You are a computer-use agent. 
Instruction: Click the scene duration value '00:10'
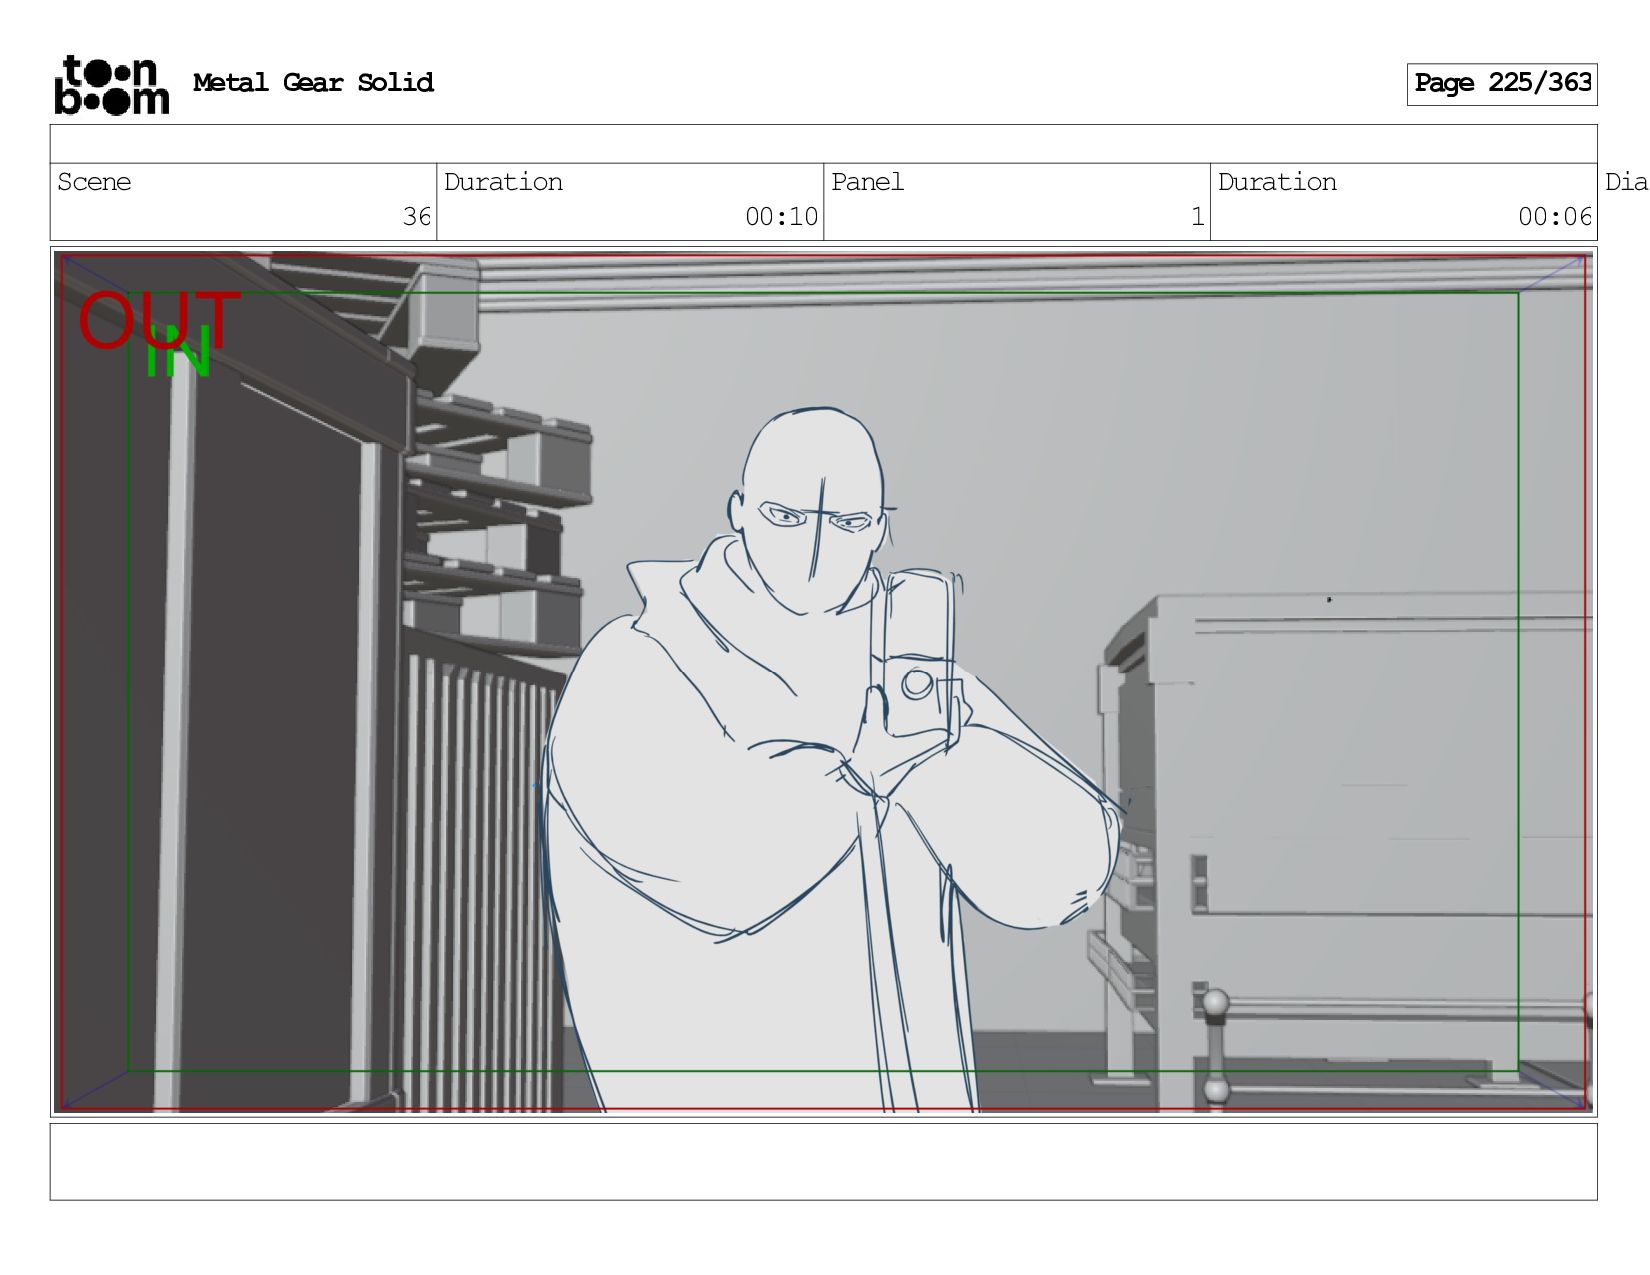[781, 217]
